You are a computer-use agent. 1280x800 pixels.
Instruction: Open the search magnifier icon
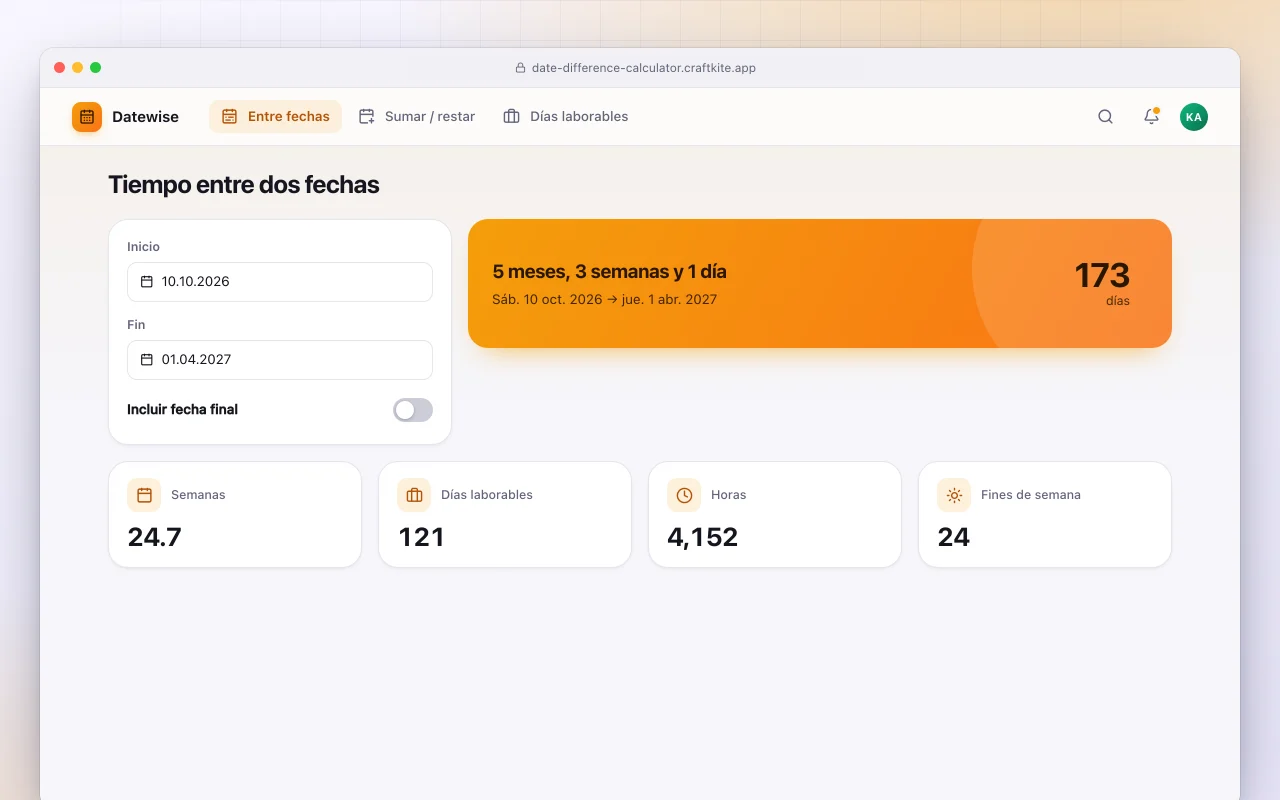pos(1105,117)
